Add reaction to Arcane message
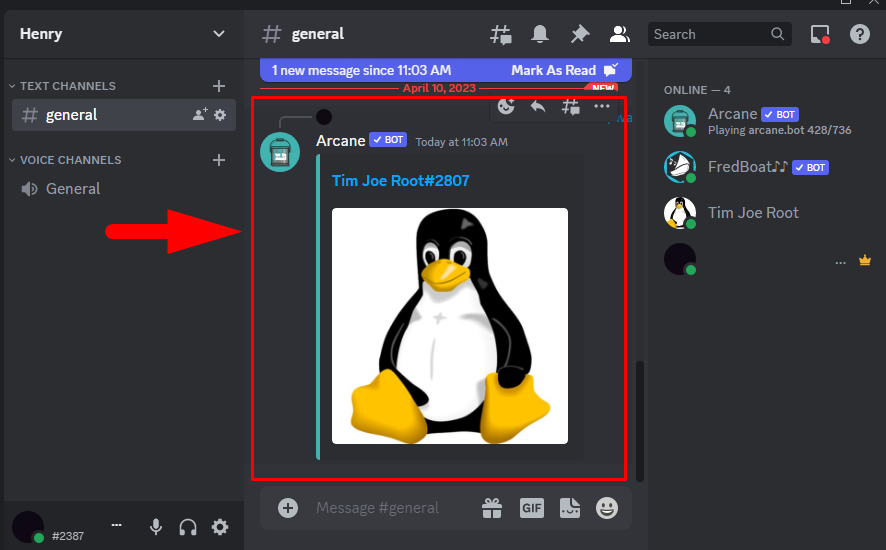 [x=506, y=106]
